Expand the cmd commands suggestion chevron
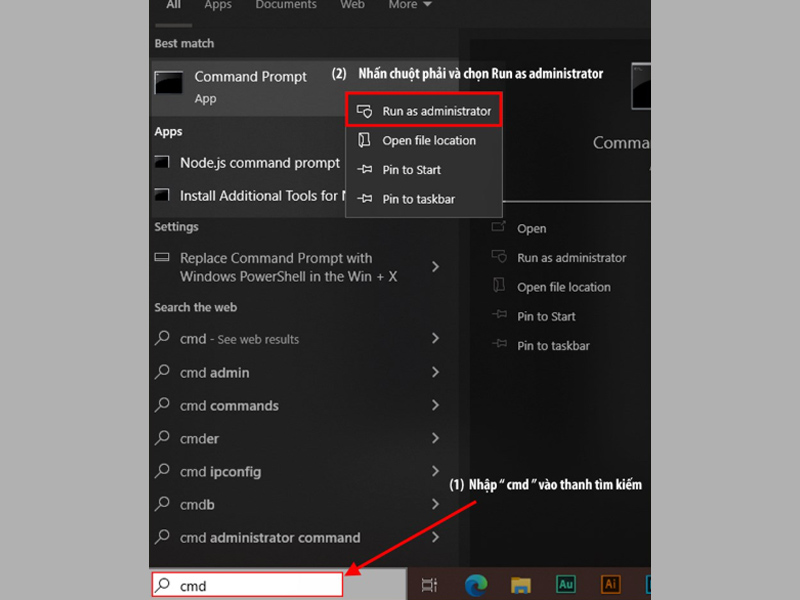 coord(434,405)
